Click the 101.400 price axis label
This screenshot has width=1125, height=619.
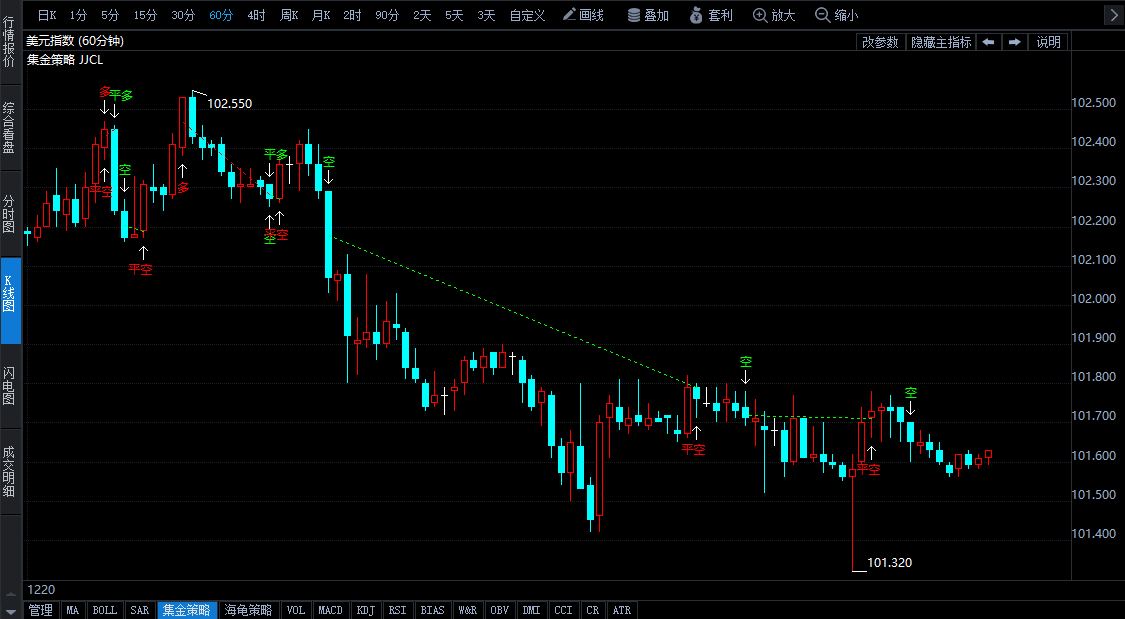coord(1093,534)
